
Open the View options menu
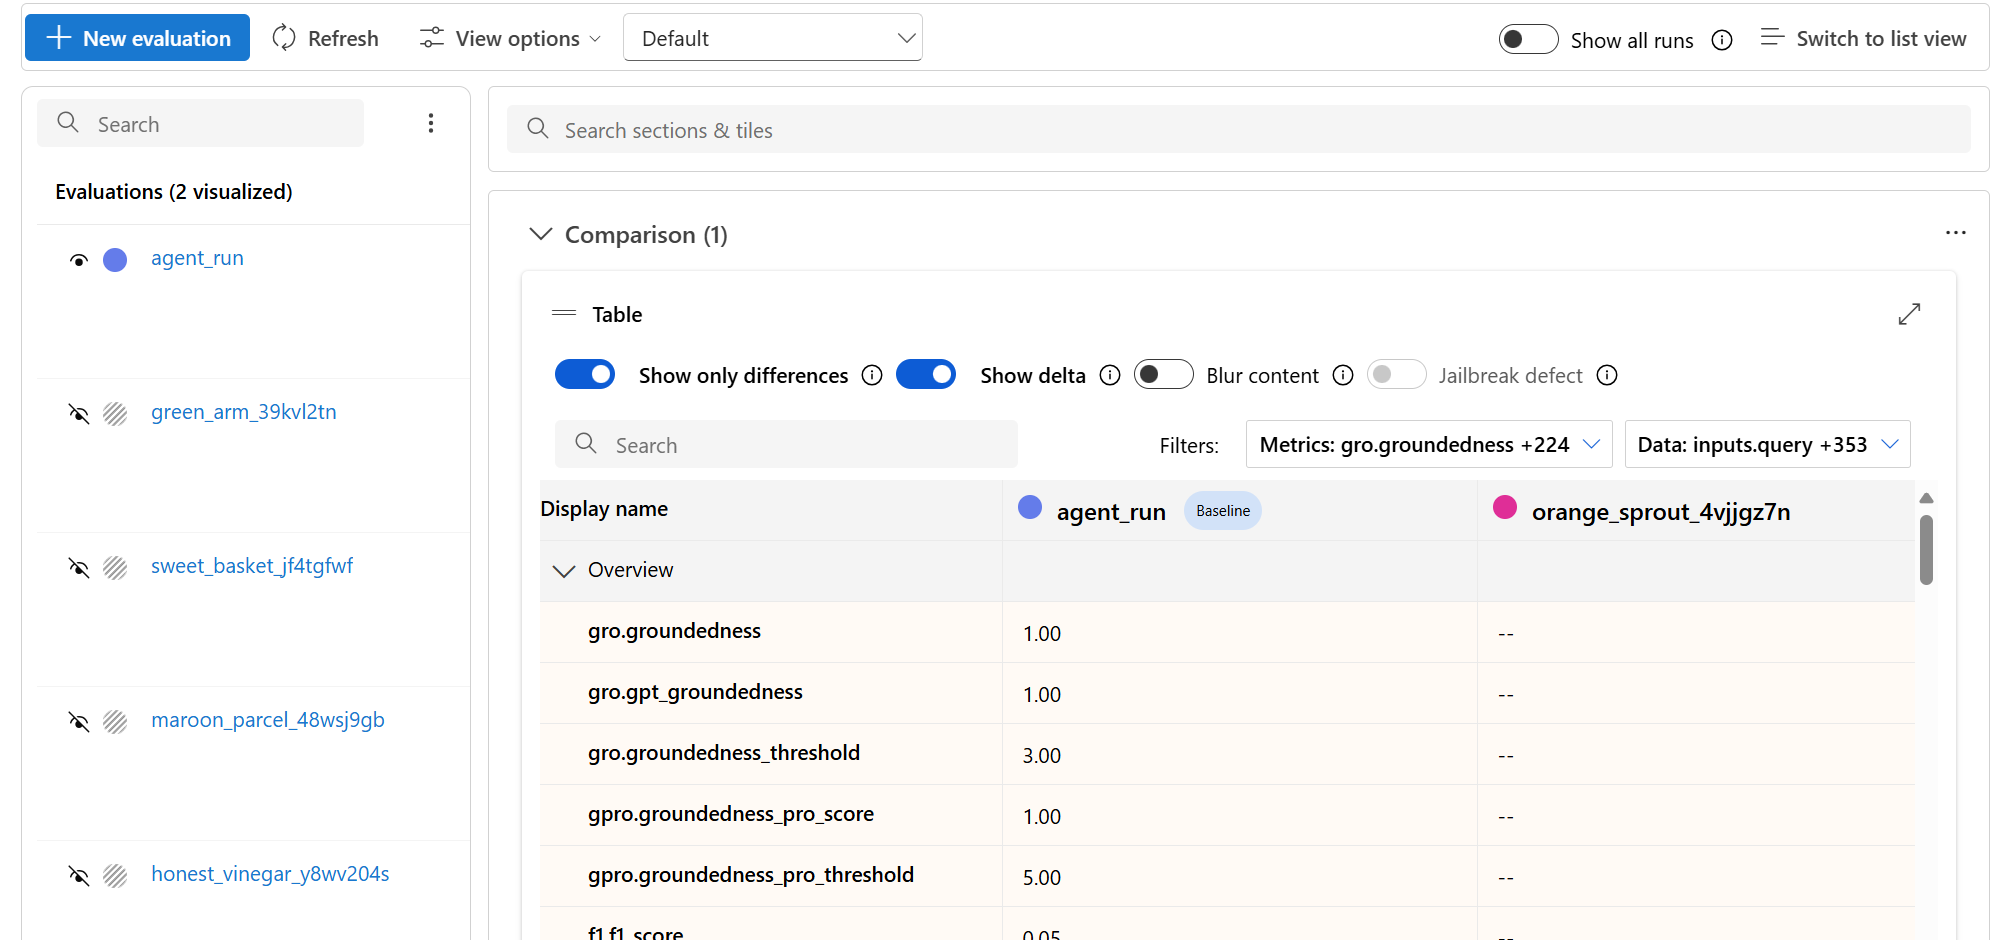[x=511, y=38]
